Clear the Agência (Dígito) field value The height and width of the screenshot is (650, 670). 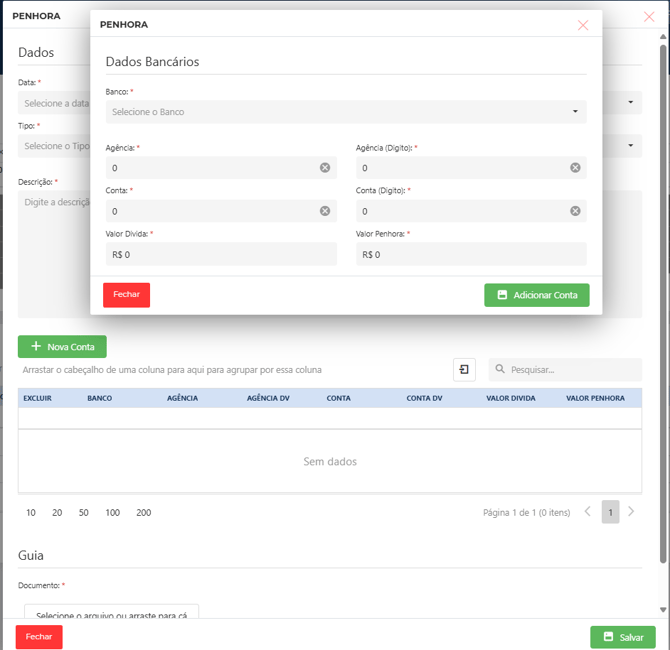tap(575, 168)
